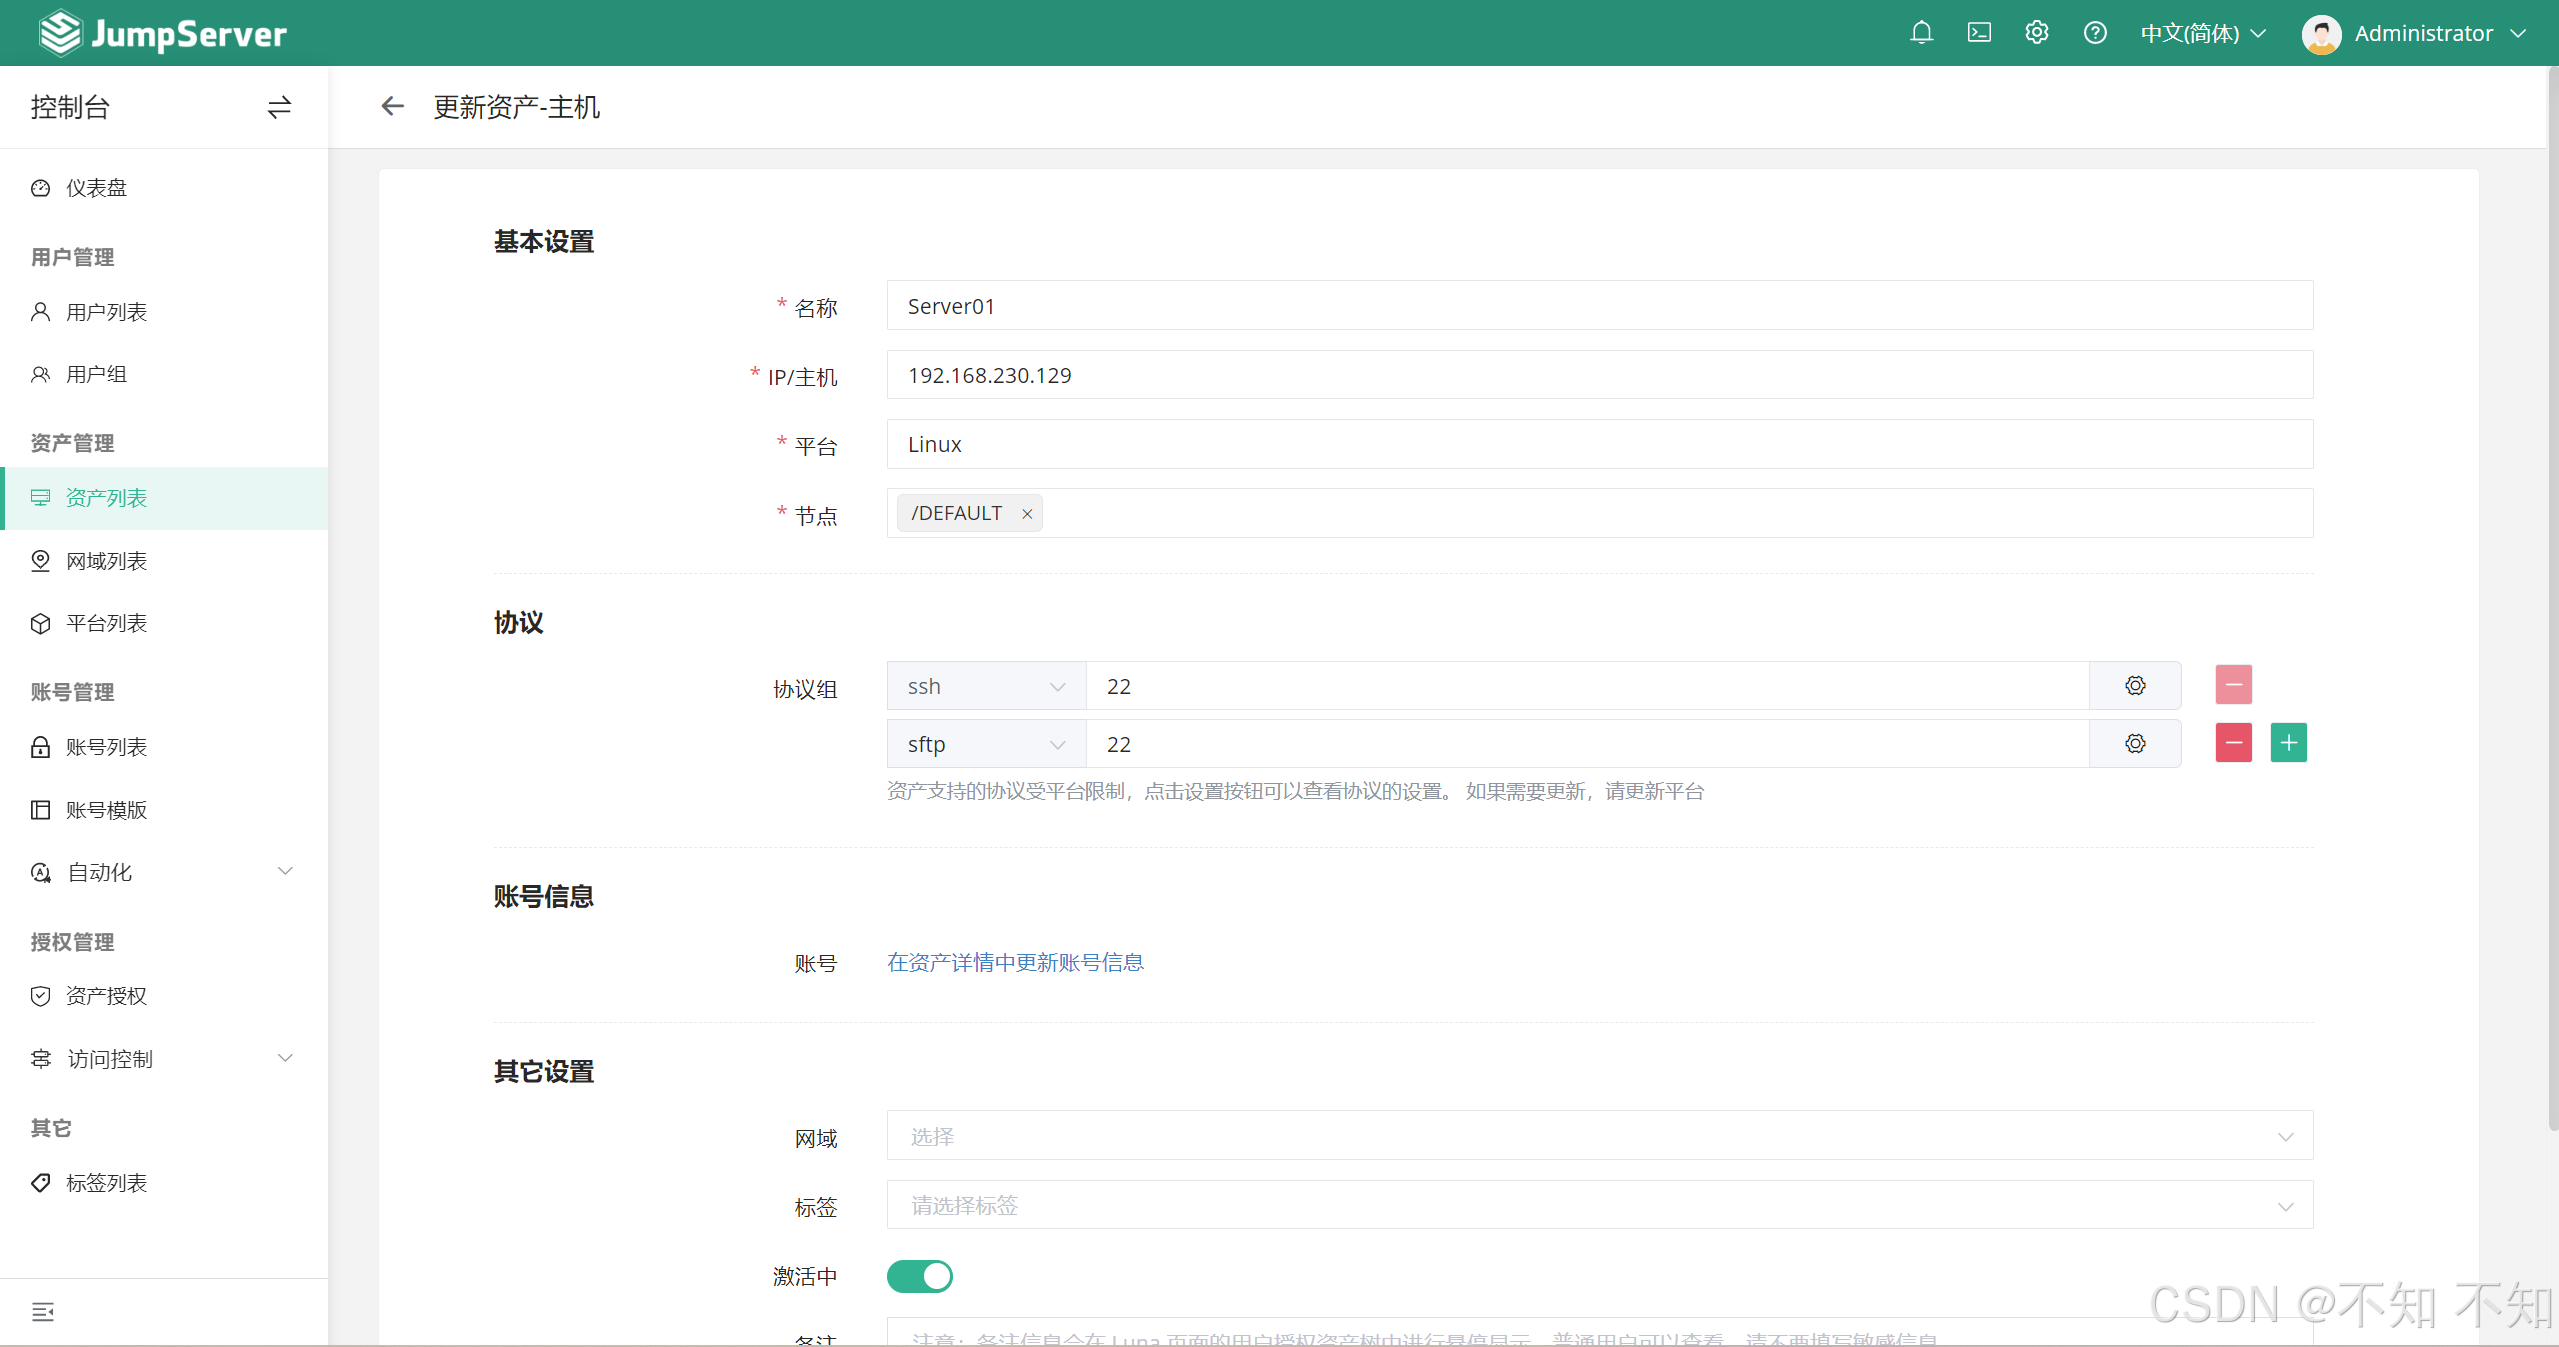Open 平台列表 in sidebar
Viewport: 2559px width, 1347px height.
(x=106, y=623)
